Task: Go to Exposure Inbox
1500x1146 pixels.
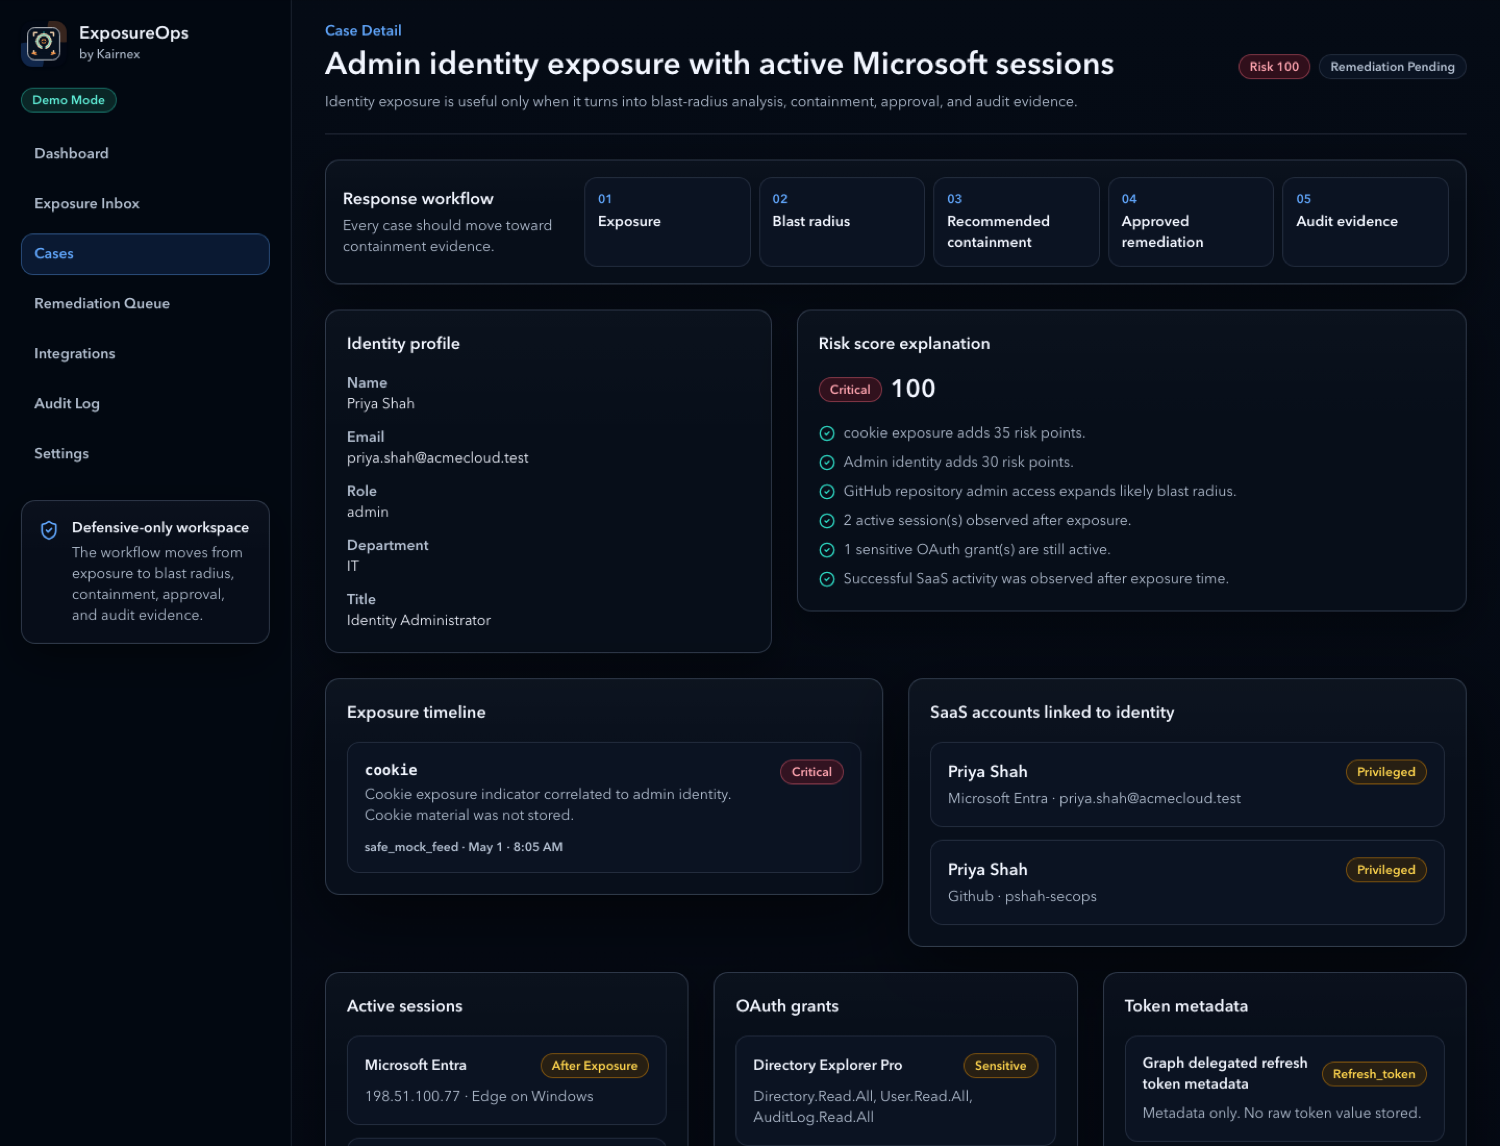Action: [x=145, y=203]
